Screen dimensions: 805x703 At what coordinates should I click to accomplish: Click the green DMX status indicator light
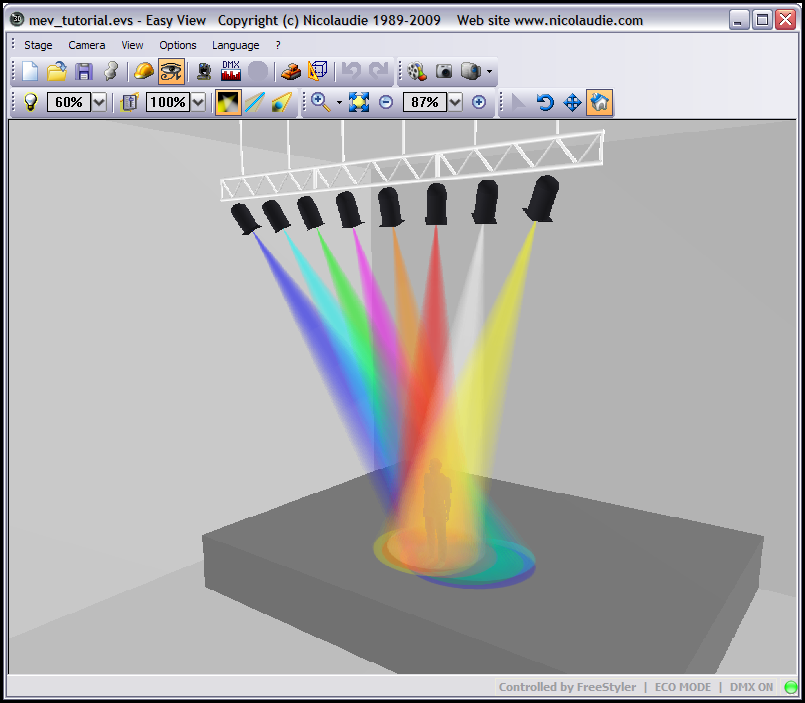pos(791,687)
